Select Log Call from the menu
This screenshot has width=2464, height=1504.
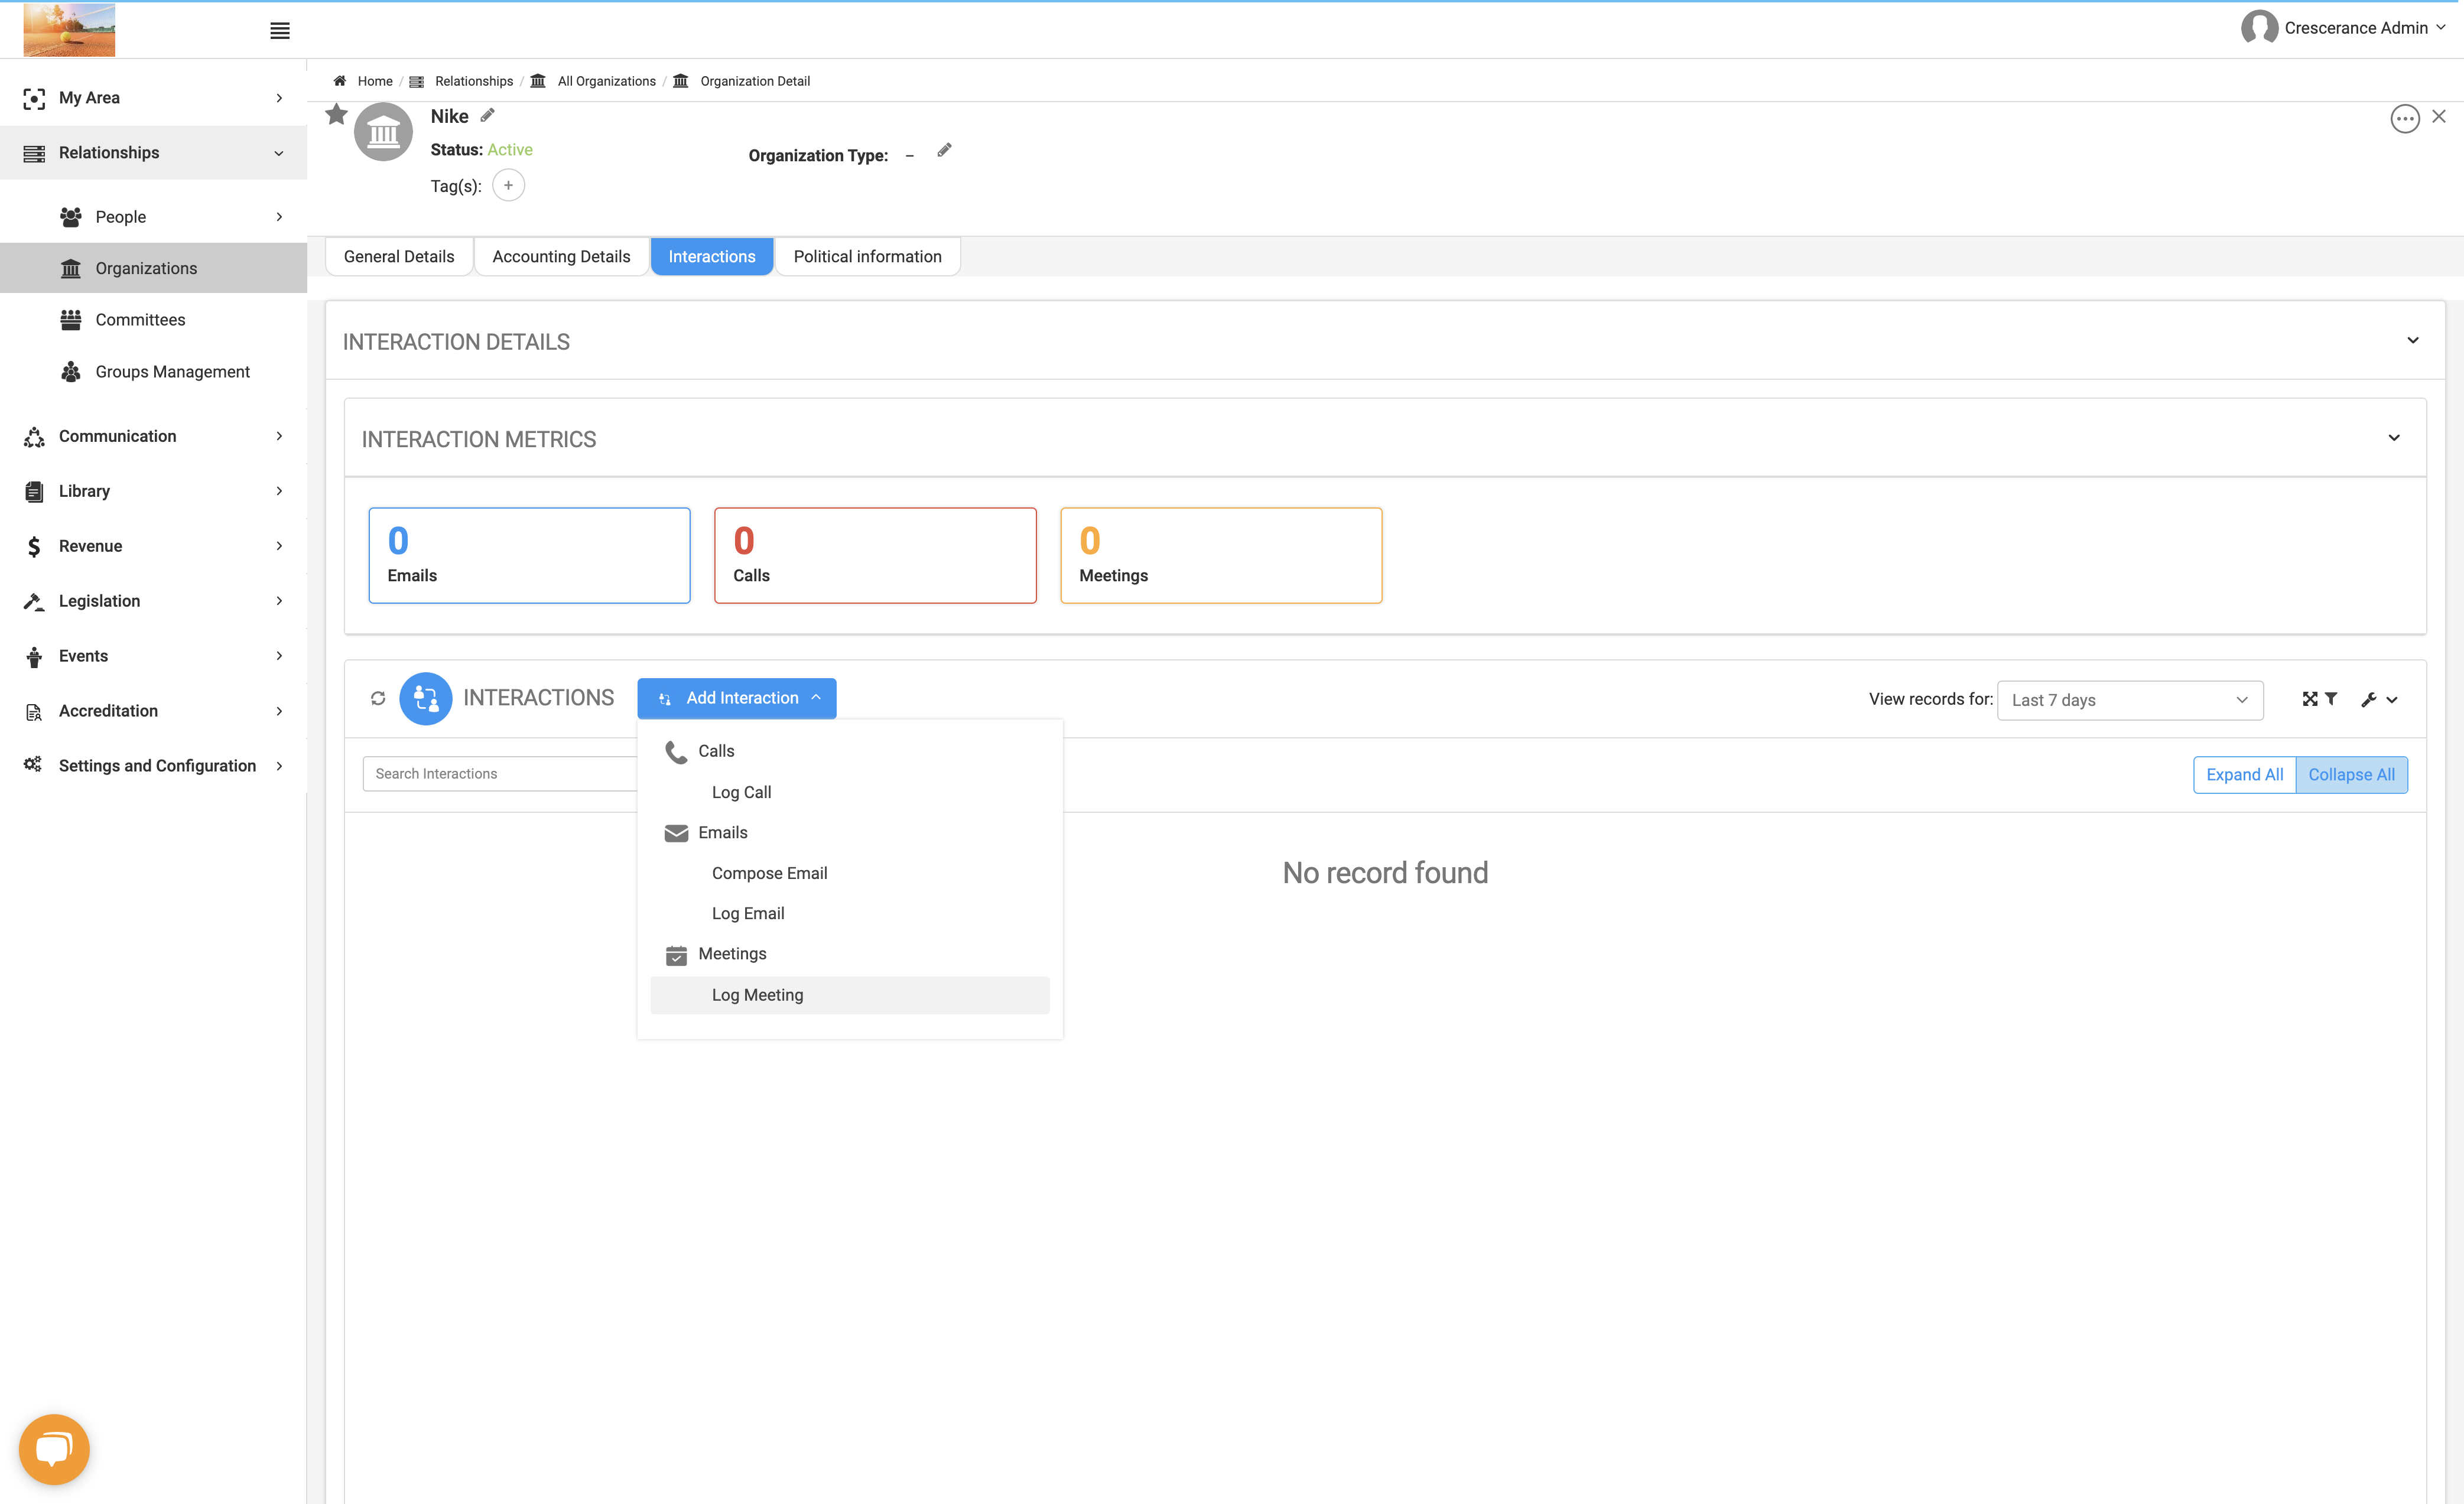point(849,792)
